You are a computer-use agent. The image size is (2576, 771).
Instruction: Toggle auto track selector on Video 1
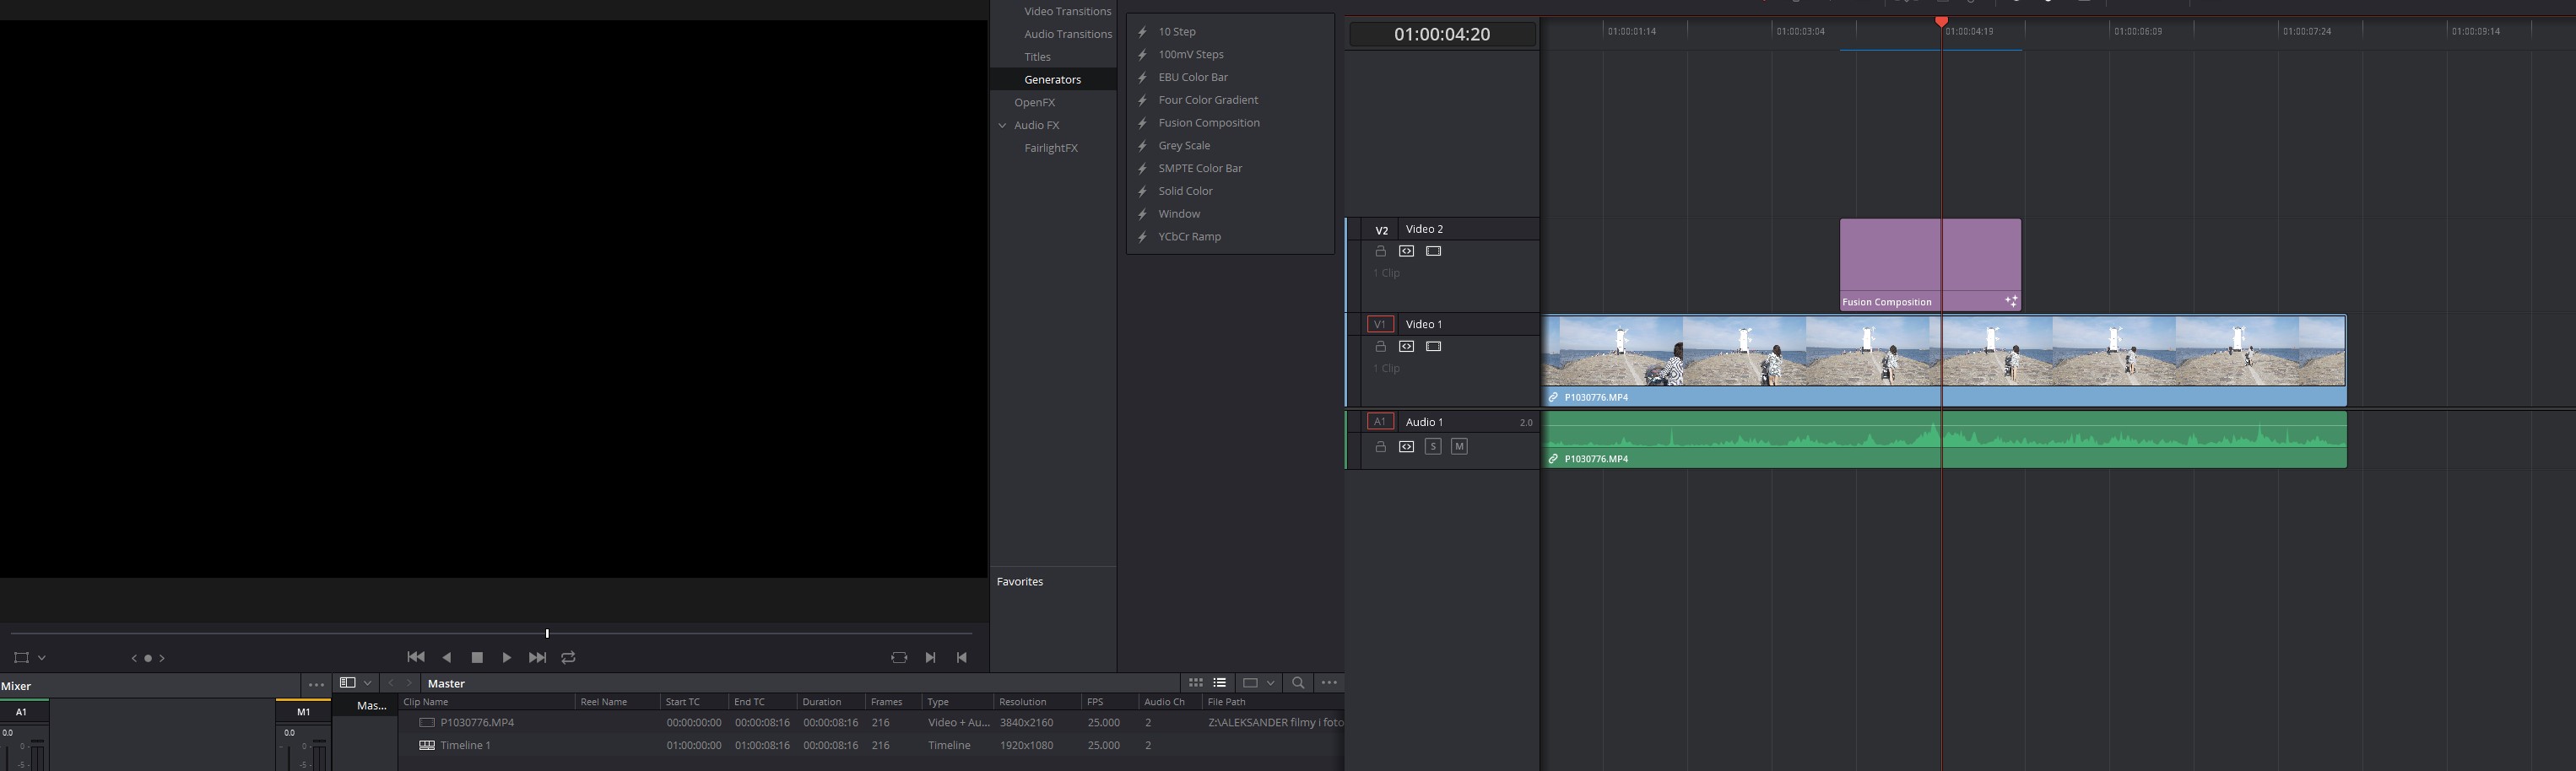point(1406,346)
